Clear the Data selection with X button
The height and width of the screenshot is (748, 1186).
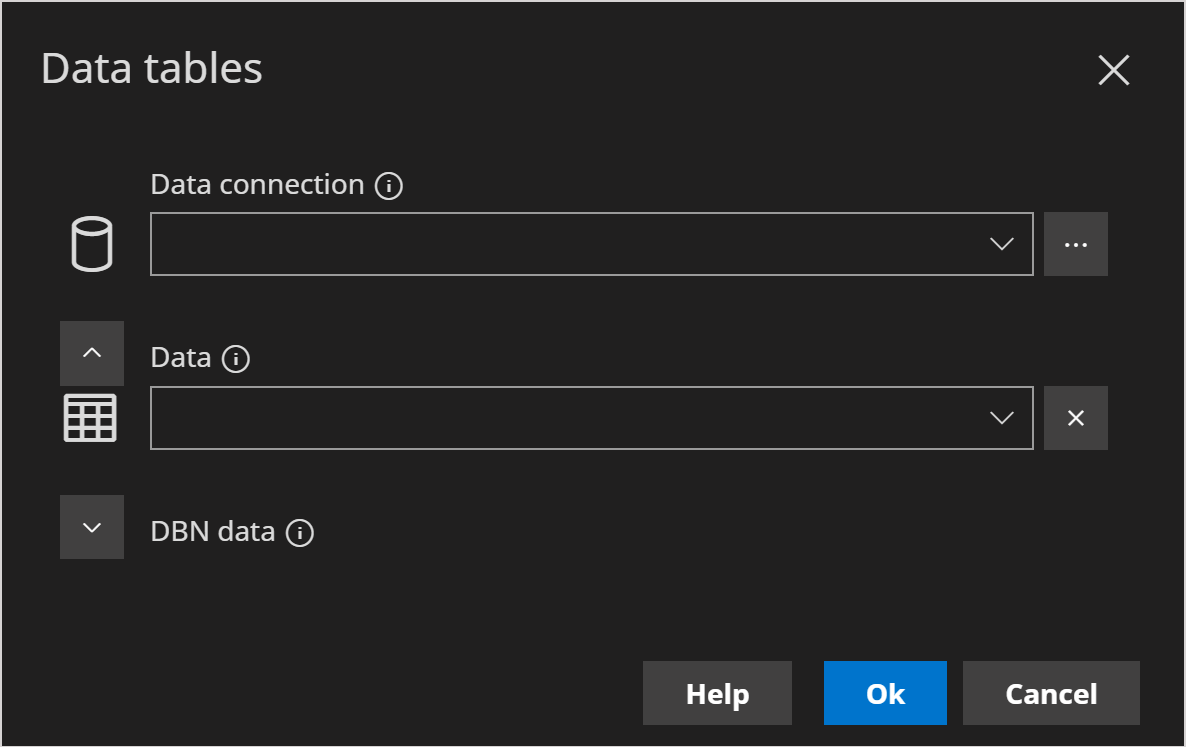tap(1075, 418)
